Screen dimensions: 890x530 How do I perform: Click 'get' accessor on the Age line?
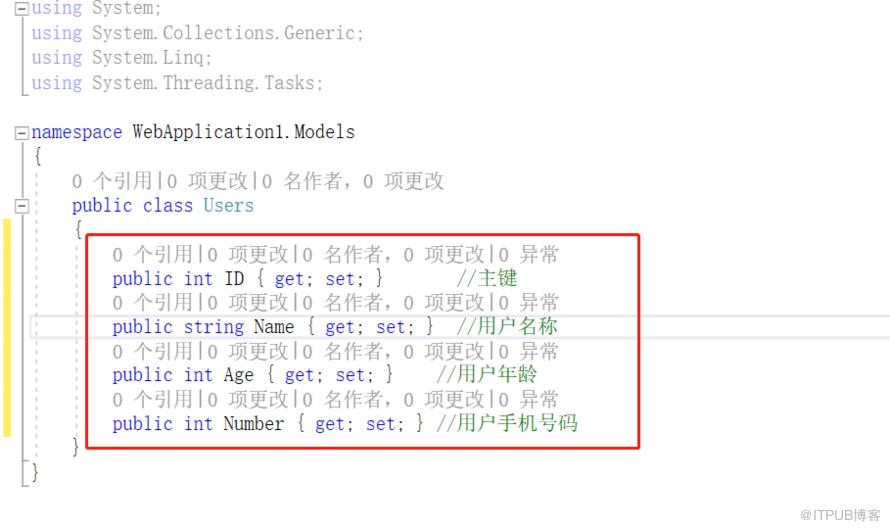tap(300, 376)
